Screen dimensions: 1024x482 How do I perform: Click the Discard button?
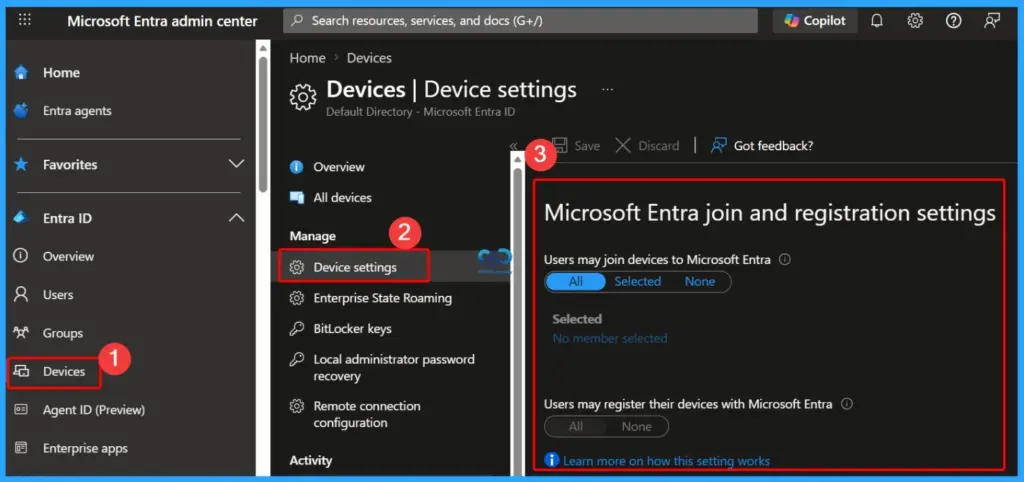648,146
